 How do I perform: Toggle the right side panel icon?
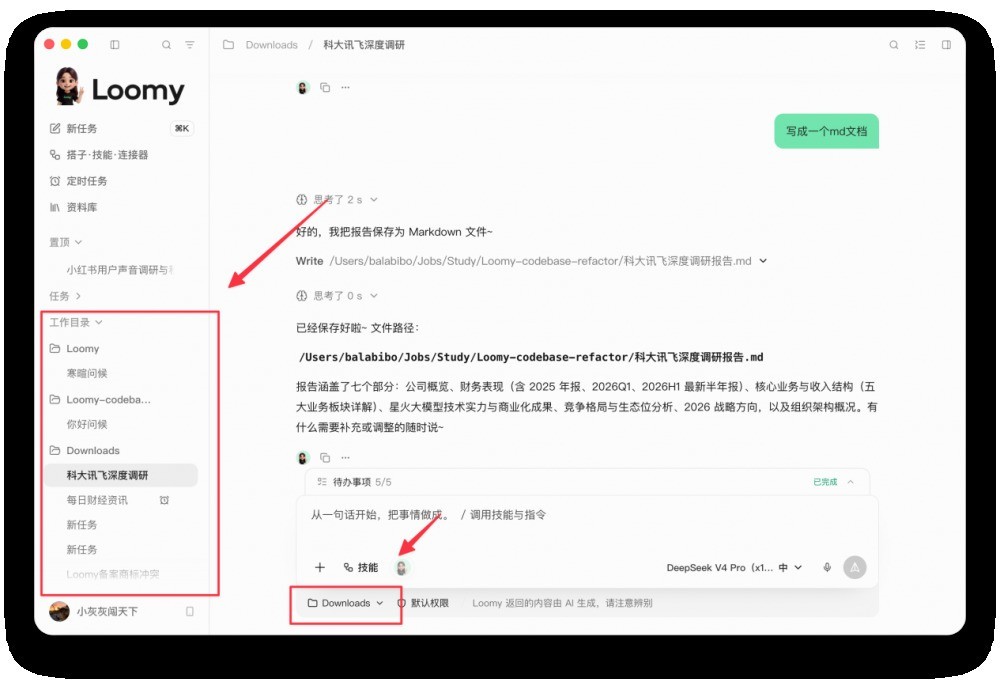946,45
